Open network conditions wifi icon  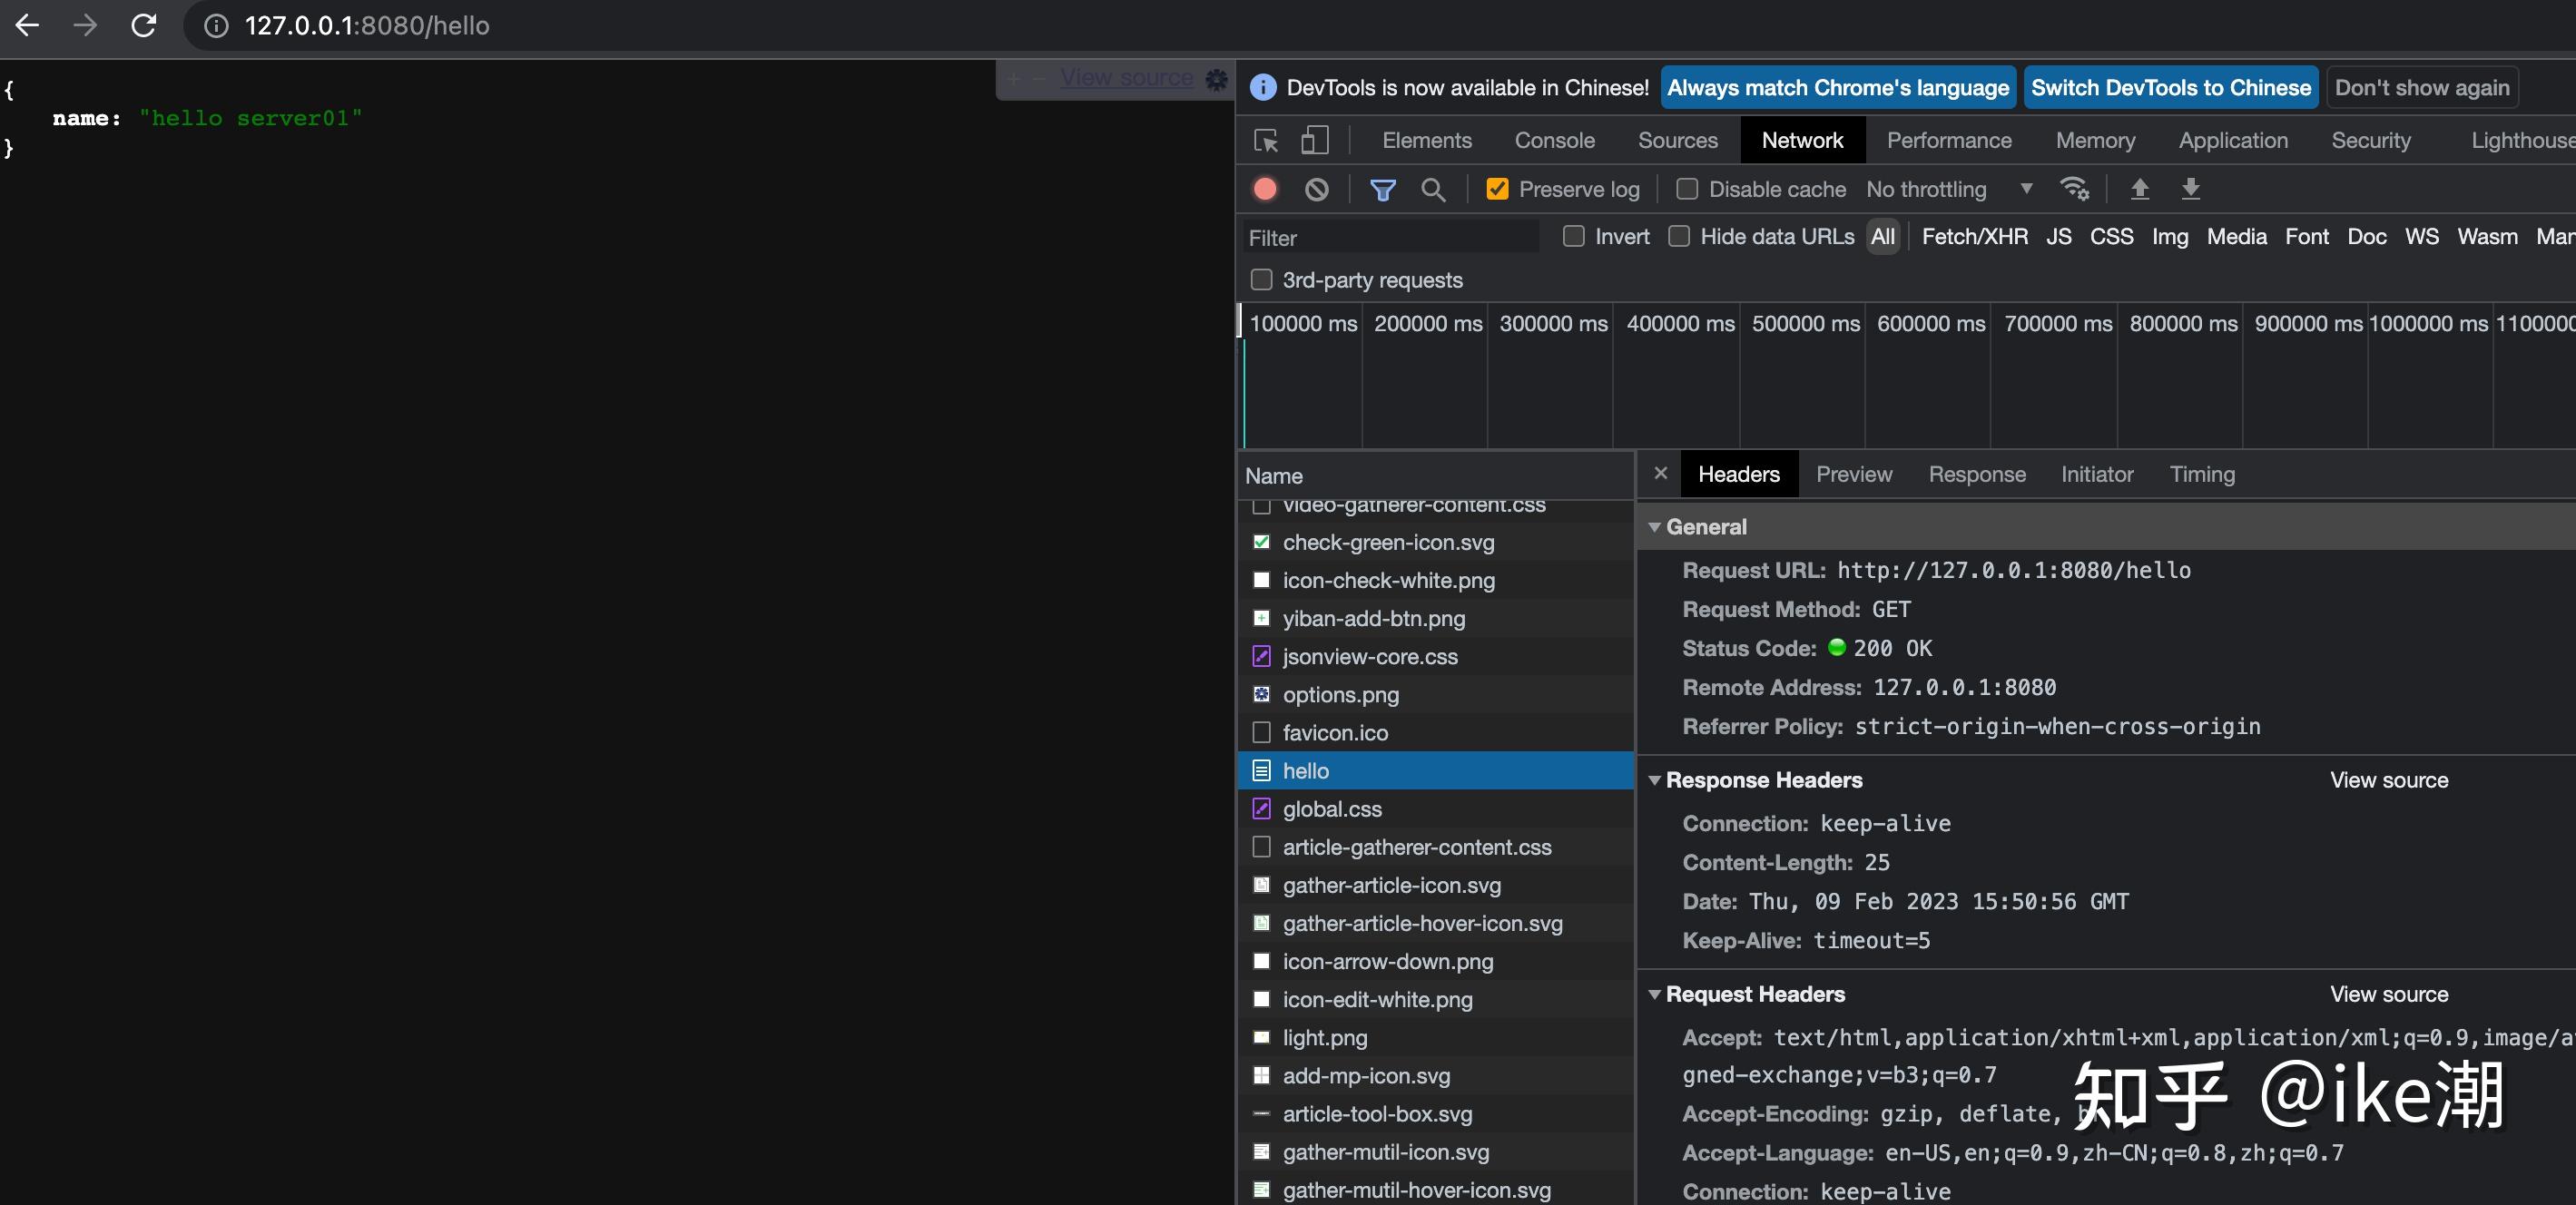pyautogui.click(x=2074, y=189)
